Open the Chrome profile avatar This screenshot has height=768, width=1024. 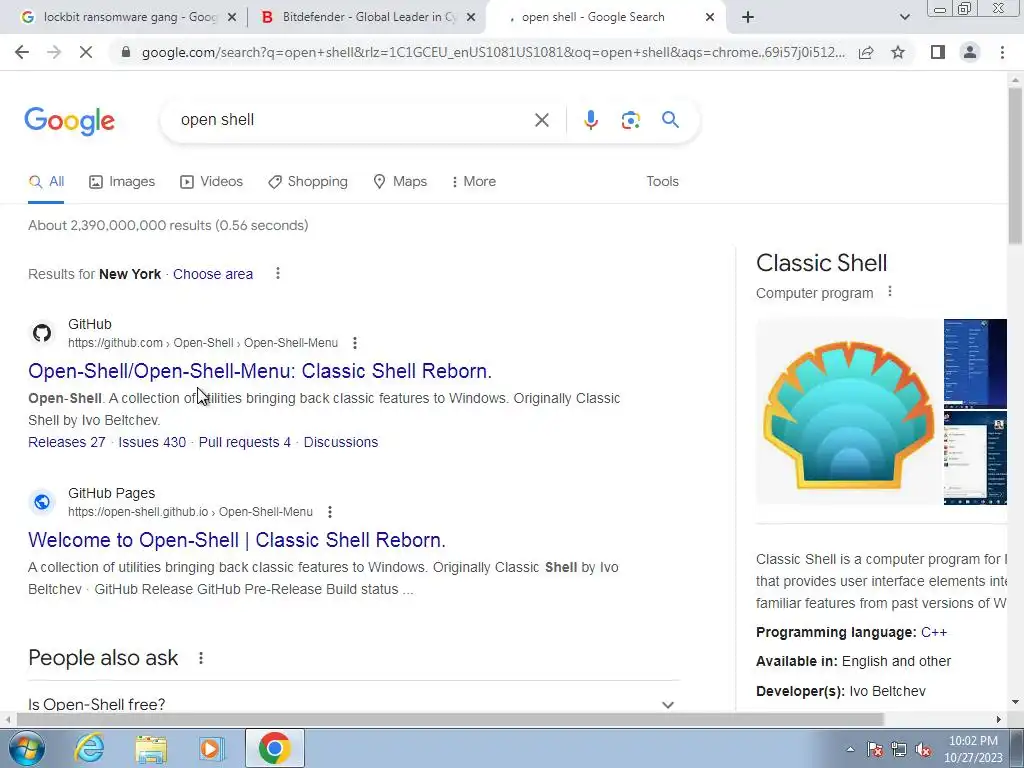970,52
